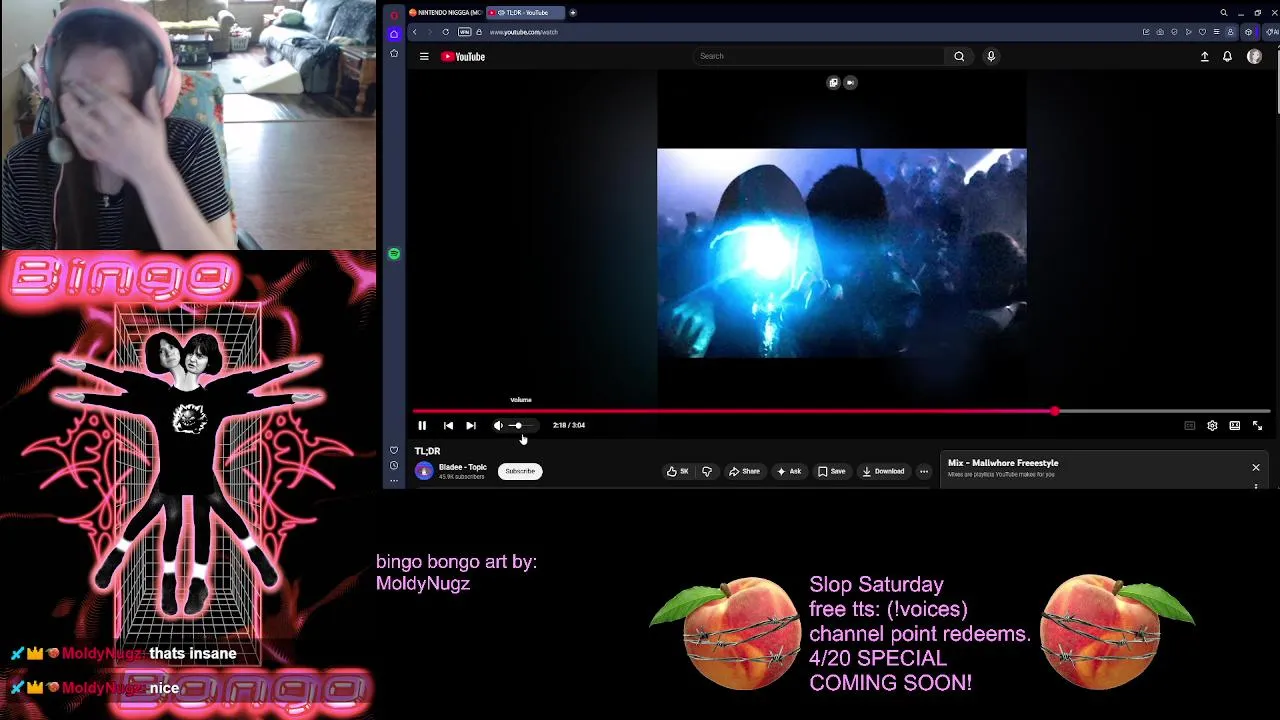
Task: Skip to the next video
Action: click(x=471, y=426)
